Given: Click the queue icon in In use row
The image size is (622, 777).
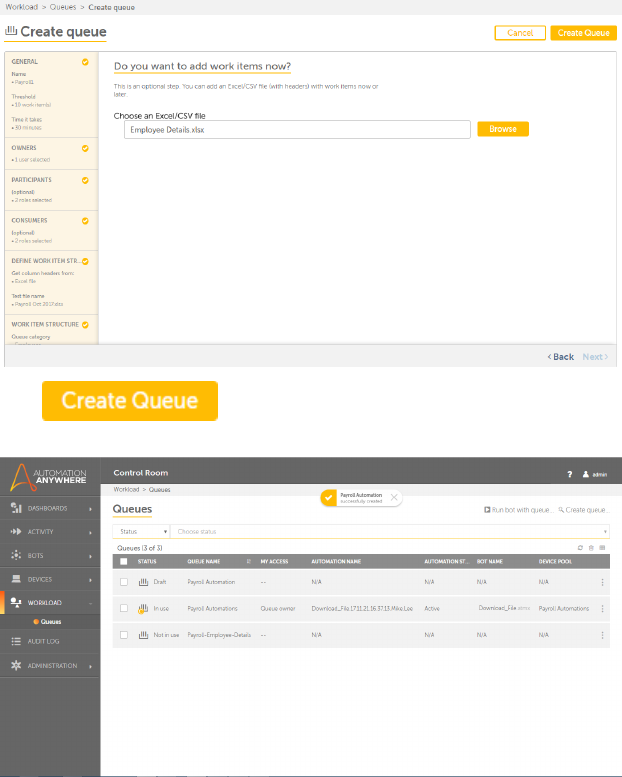Looking at the screenshot, I should point(143,608).
